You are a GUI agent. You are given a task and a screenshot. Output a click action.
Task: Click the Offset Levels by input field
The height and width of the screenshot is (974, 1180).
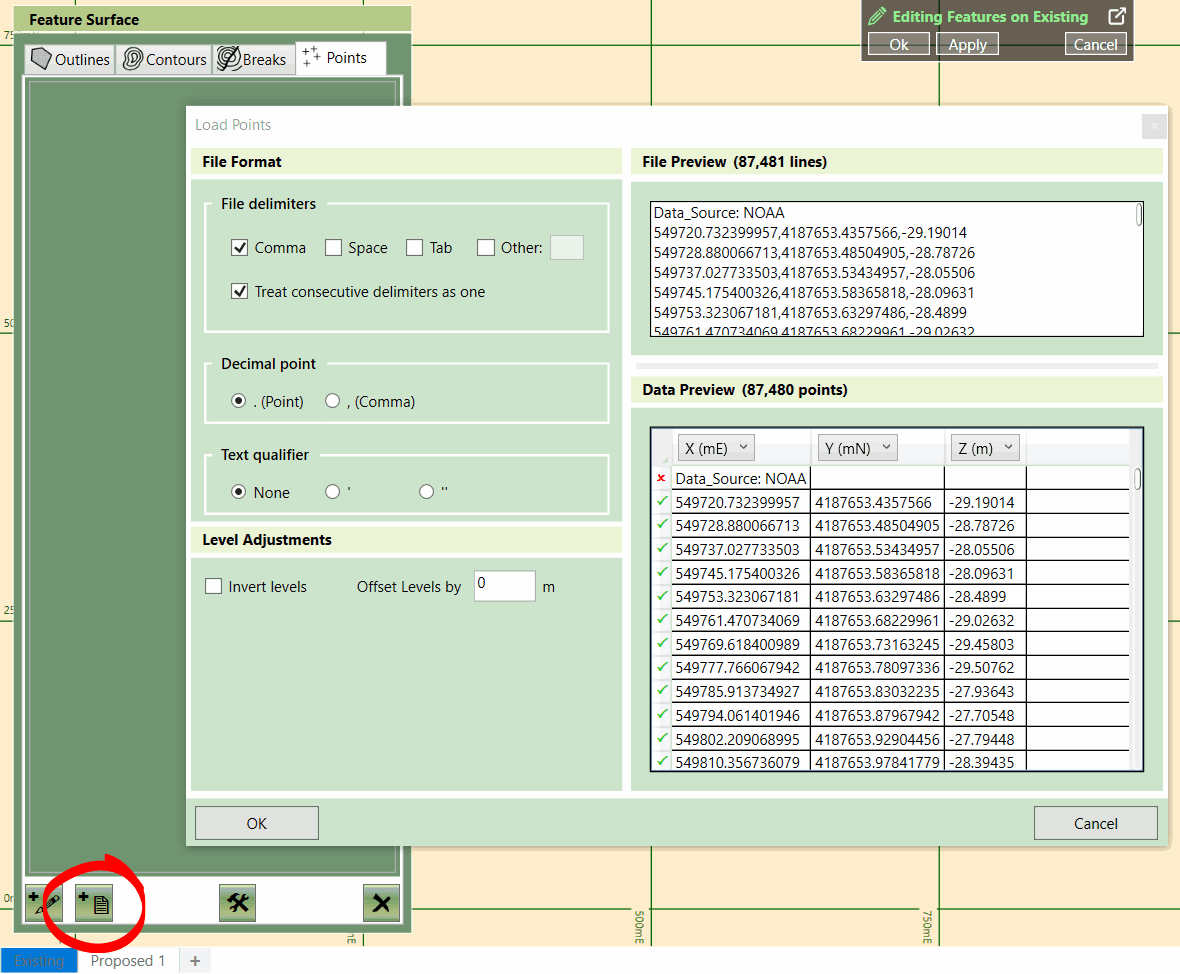[504, 586]
